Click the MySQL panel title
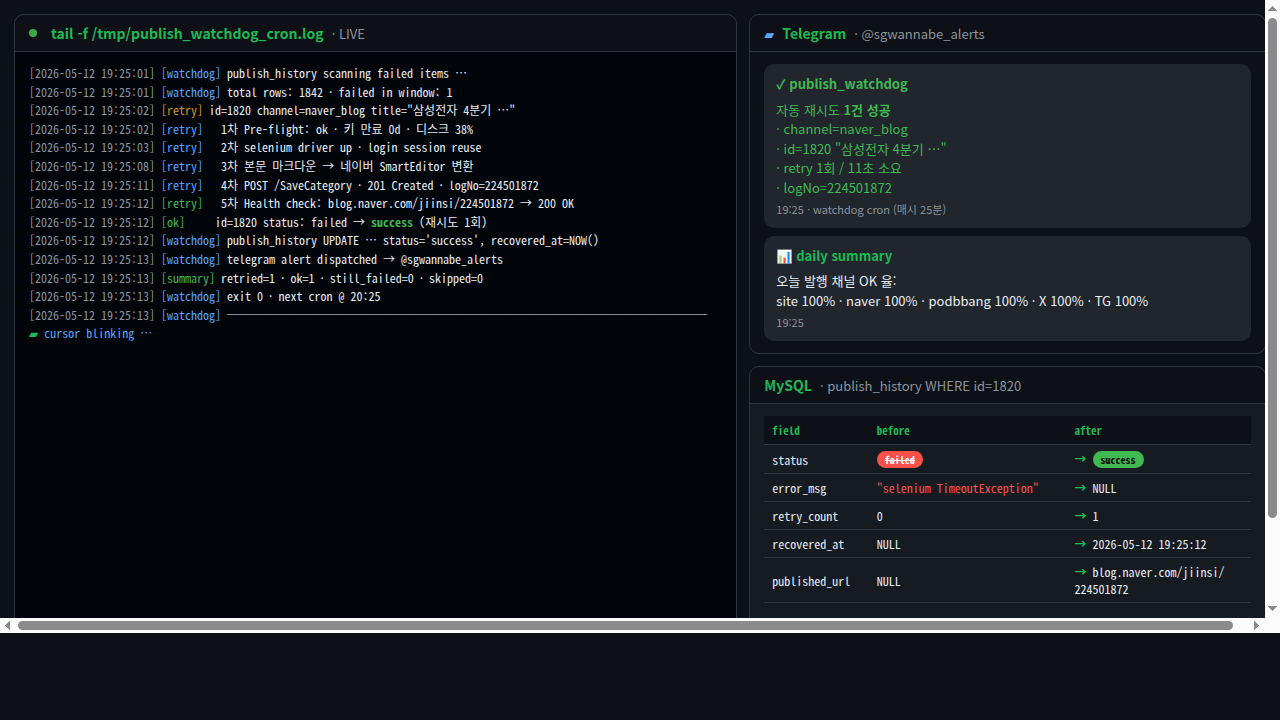This screenshot has height=720, width=1280. [788, 386]
